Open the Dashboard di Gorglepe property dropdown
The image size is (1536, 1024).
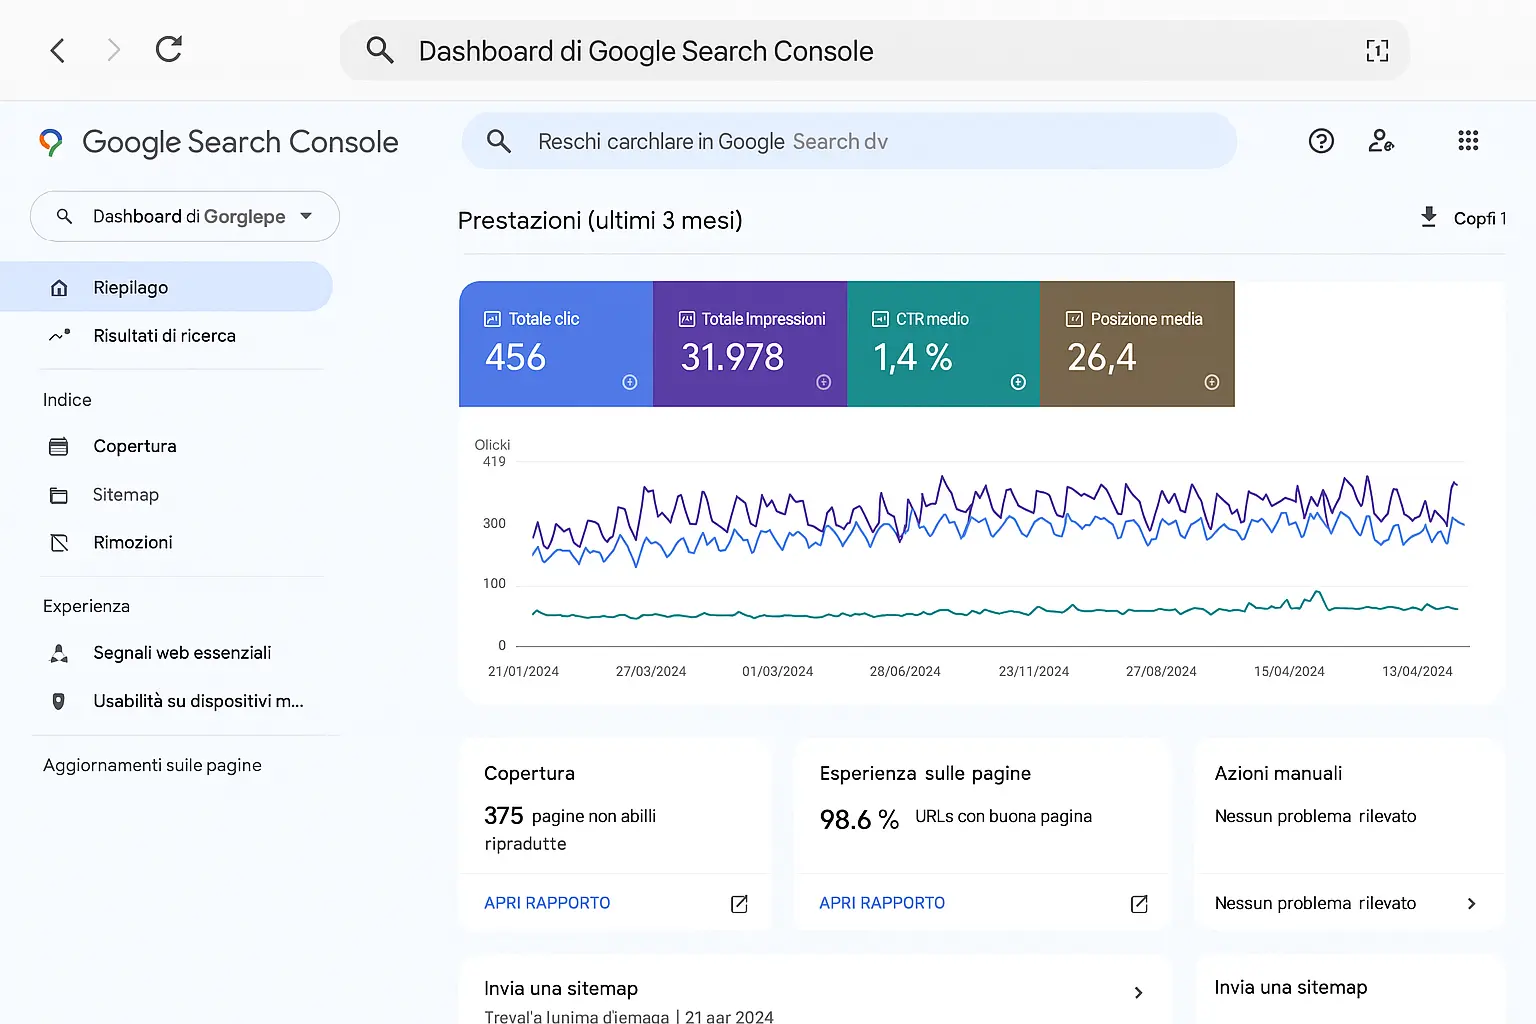click(x=184, y=216)
